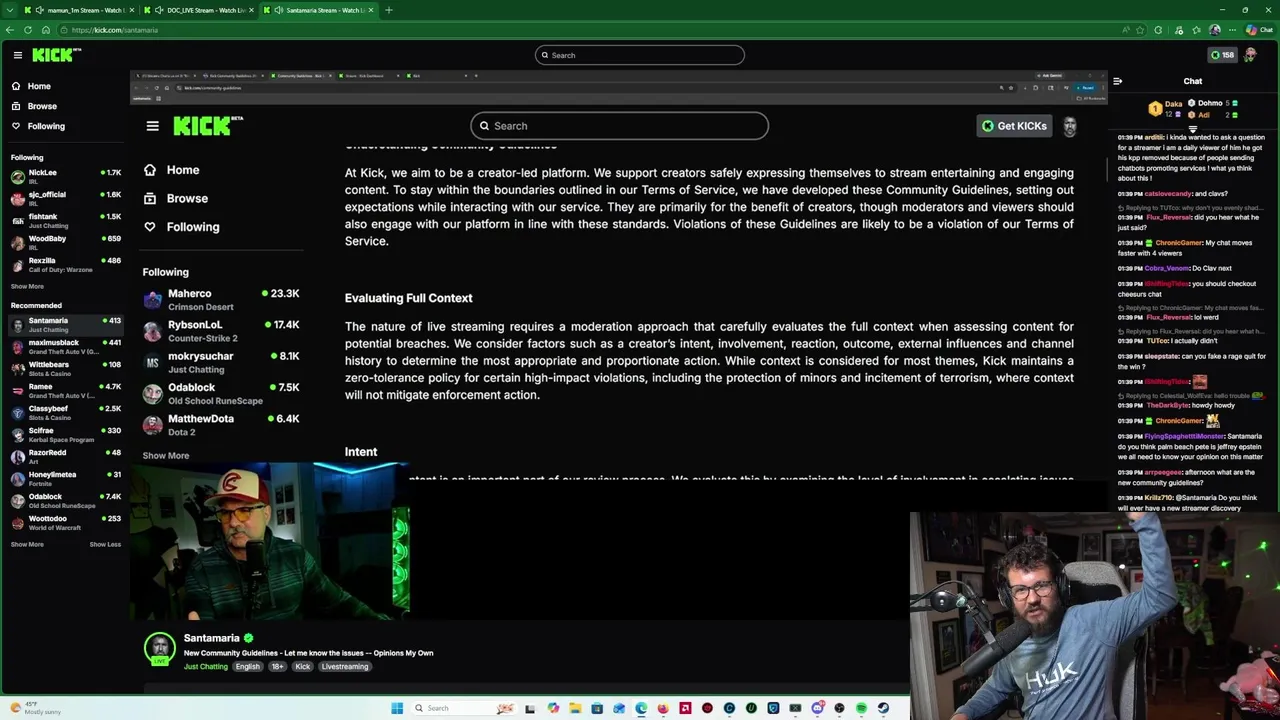
Task: Select fishtank channel in Following list
Action: [65, 220]
